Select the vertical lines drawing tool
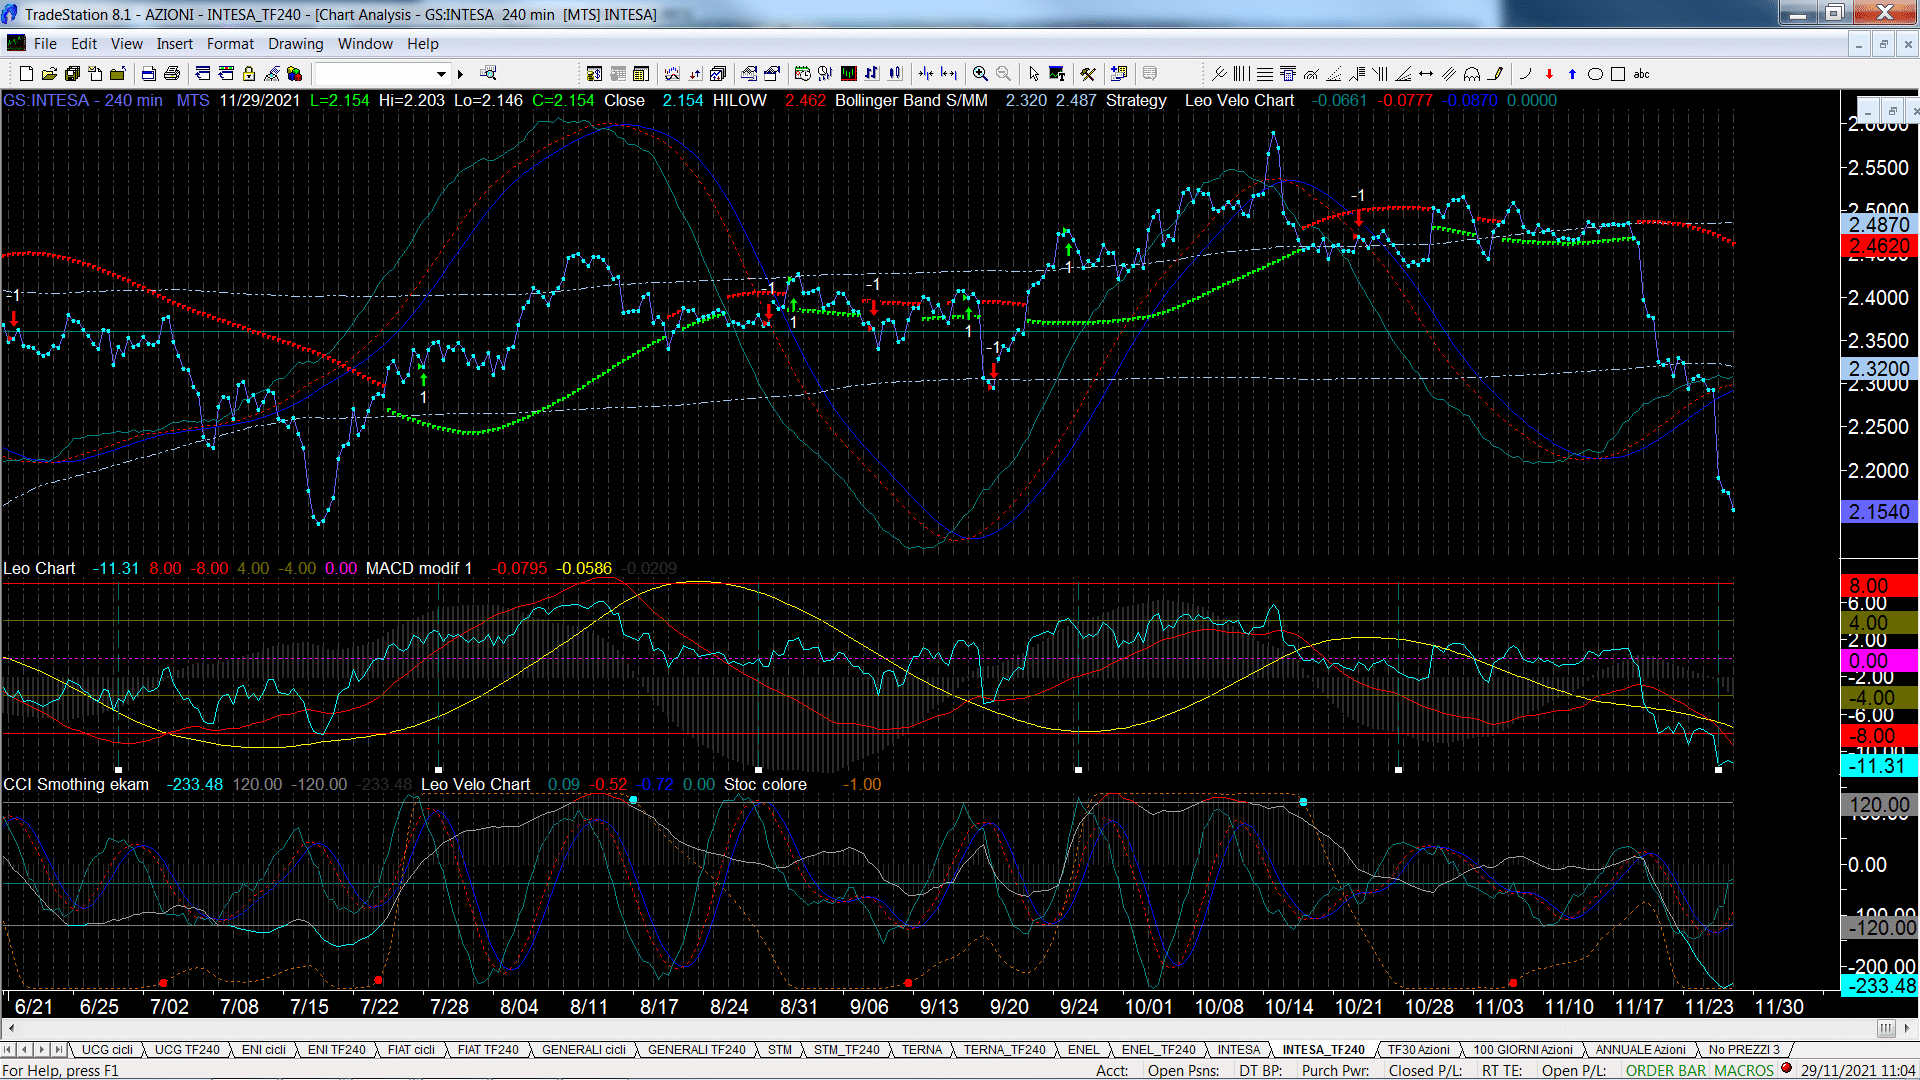Image resolution: width=1920 pixels, height=1080 pixels. pyautogui.click(x=1242, y=74)
